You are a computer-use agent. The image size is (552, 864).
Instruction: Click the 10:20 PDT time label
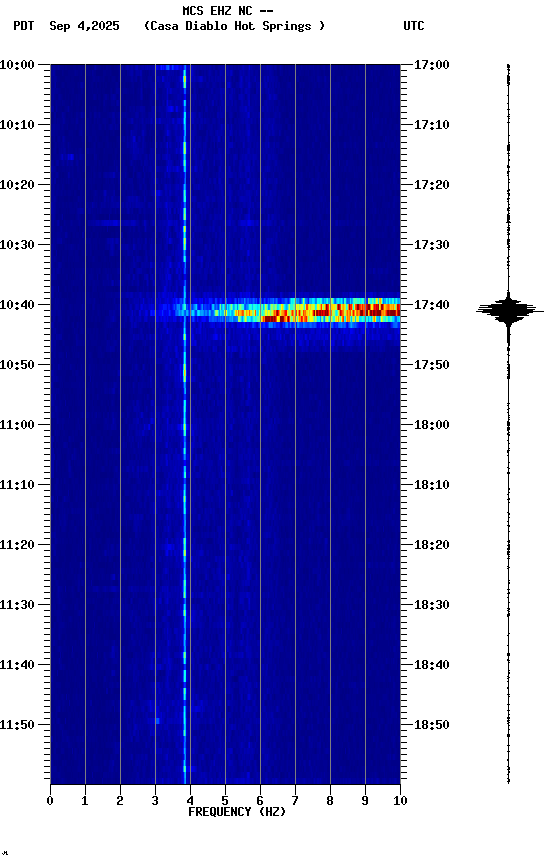point(17,185)
